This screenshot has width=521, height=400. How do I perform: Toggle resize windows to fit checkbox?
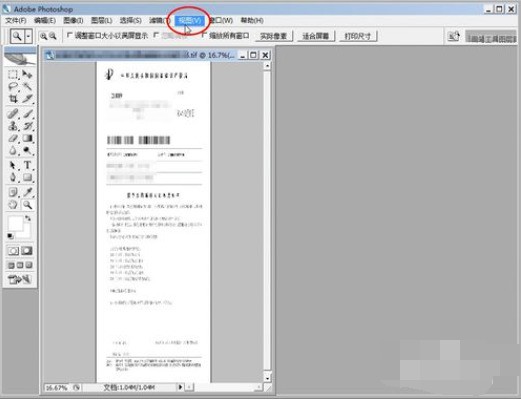tap(70, 35)
